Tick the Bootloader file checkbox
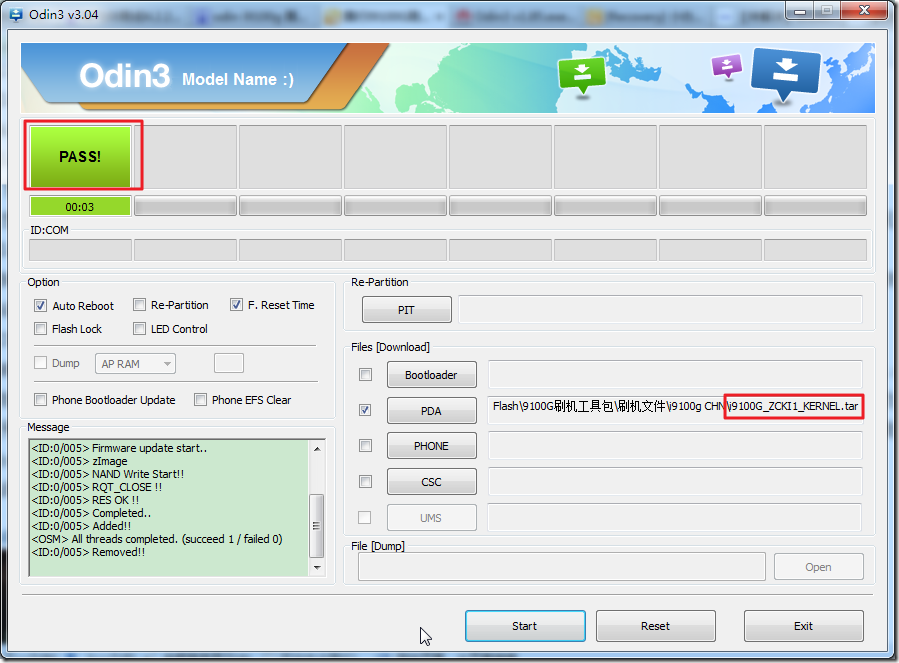Screen dimensions: 899x663 pos(365,375)
